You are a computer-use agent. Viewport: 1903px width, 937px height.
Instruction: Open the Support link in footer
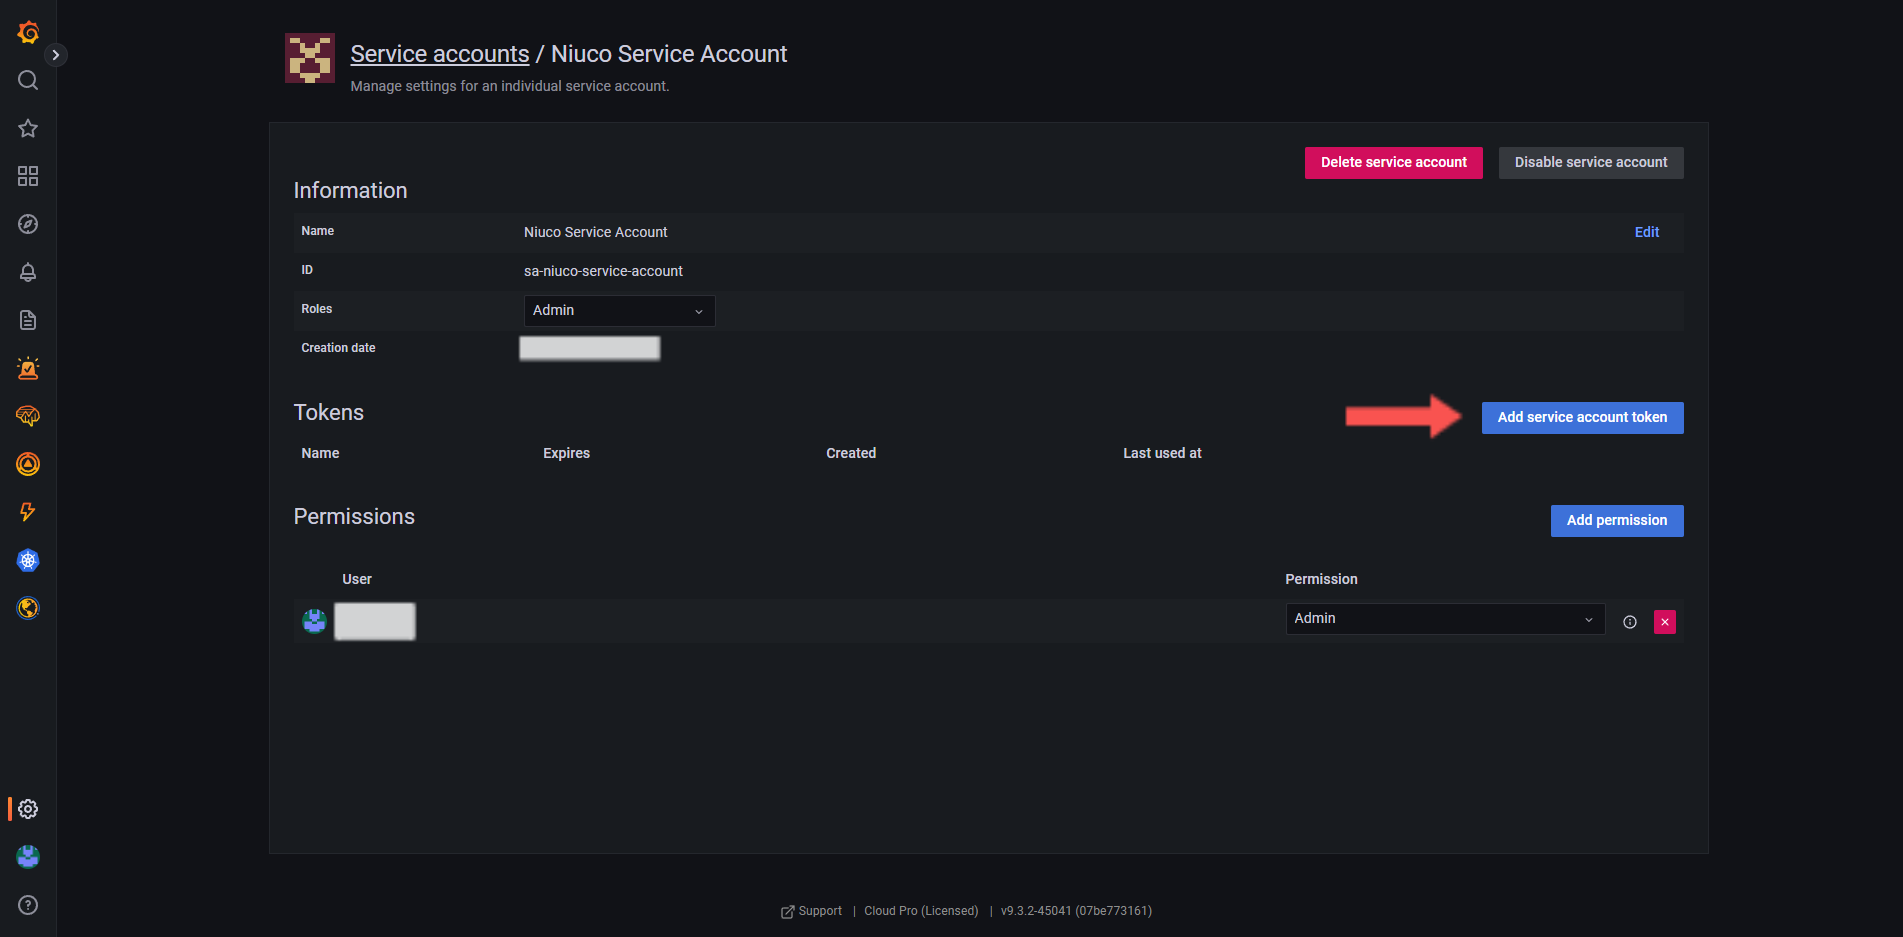(x=811, y=911)
